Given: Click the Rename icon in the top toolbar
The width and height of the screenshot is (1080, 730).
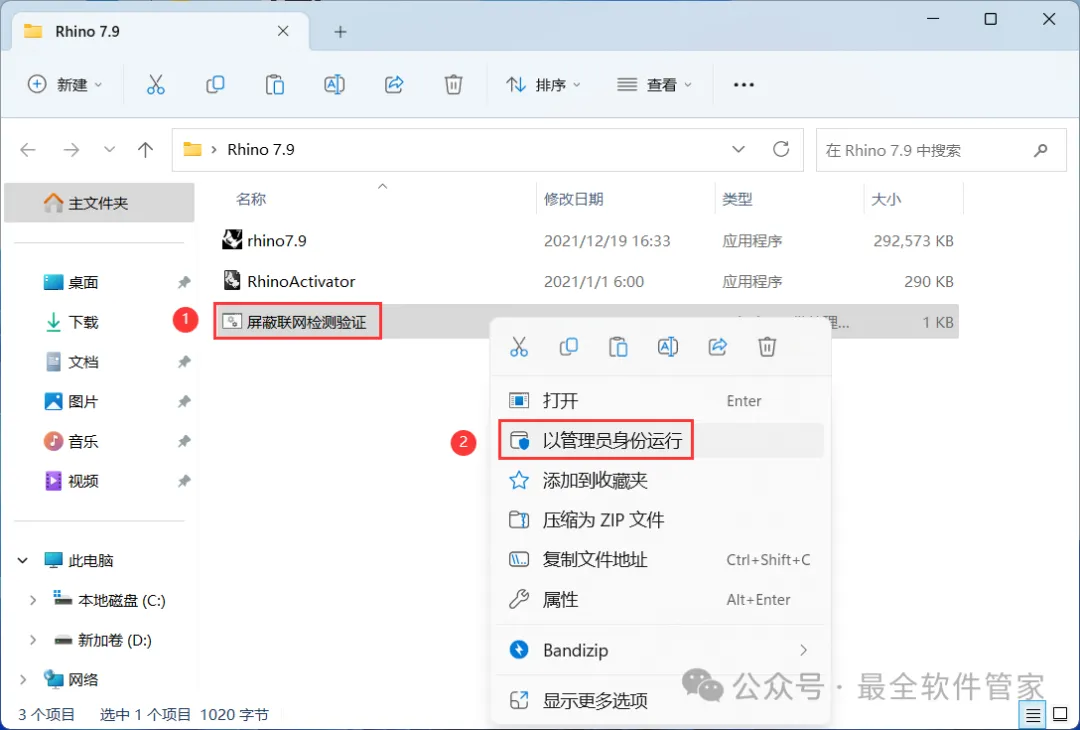Looking at the screenshot, I should [x=334, y=85].
